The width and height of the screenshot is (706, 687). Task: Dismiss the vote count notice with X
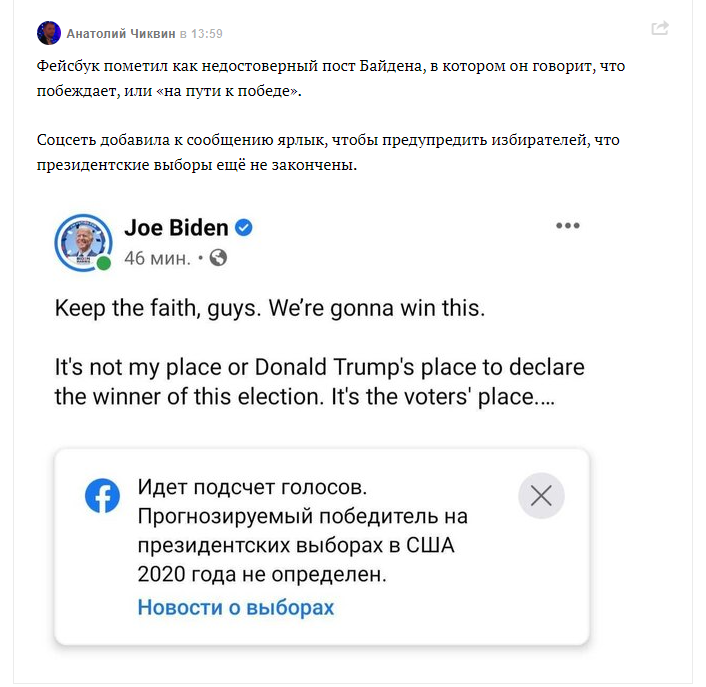[x=541, y=496]
